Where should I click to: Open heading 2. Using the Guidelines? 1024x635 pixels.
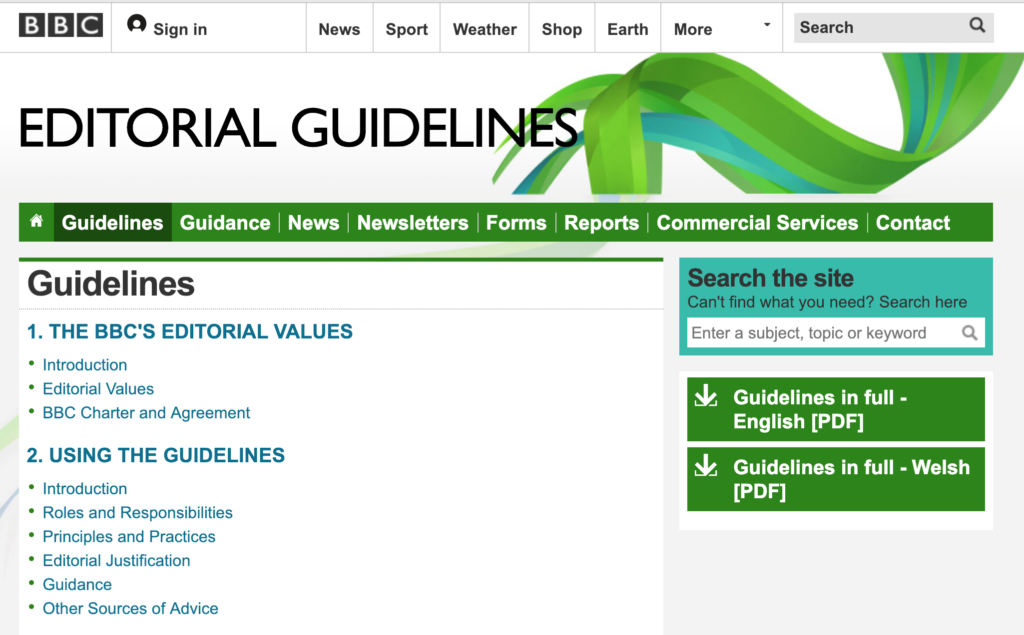tap(155, 455)
